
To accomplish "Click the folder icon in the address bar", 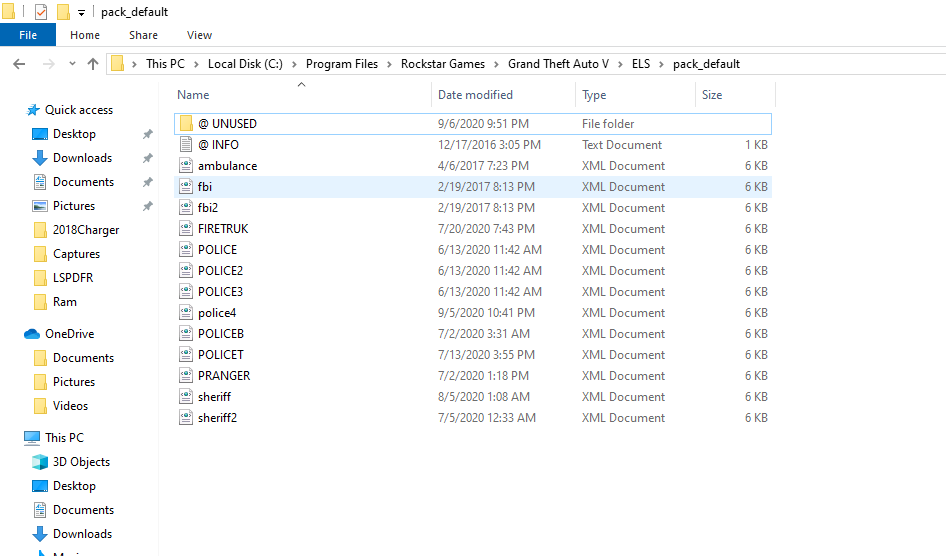I will 118,64.
